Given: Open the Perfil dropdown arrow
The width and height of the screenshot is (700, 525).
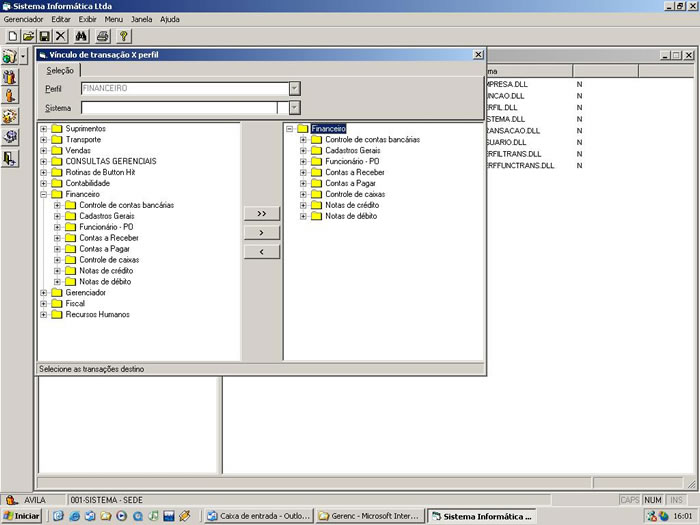Looking at the screenshot, I should click(294, 88).
